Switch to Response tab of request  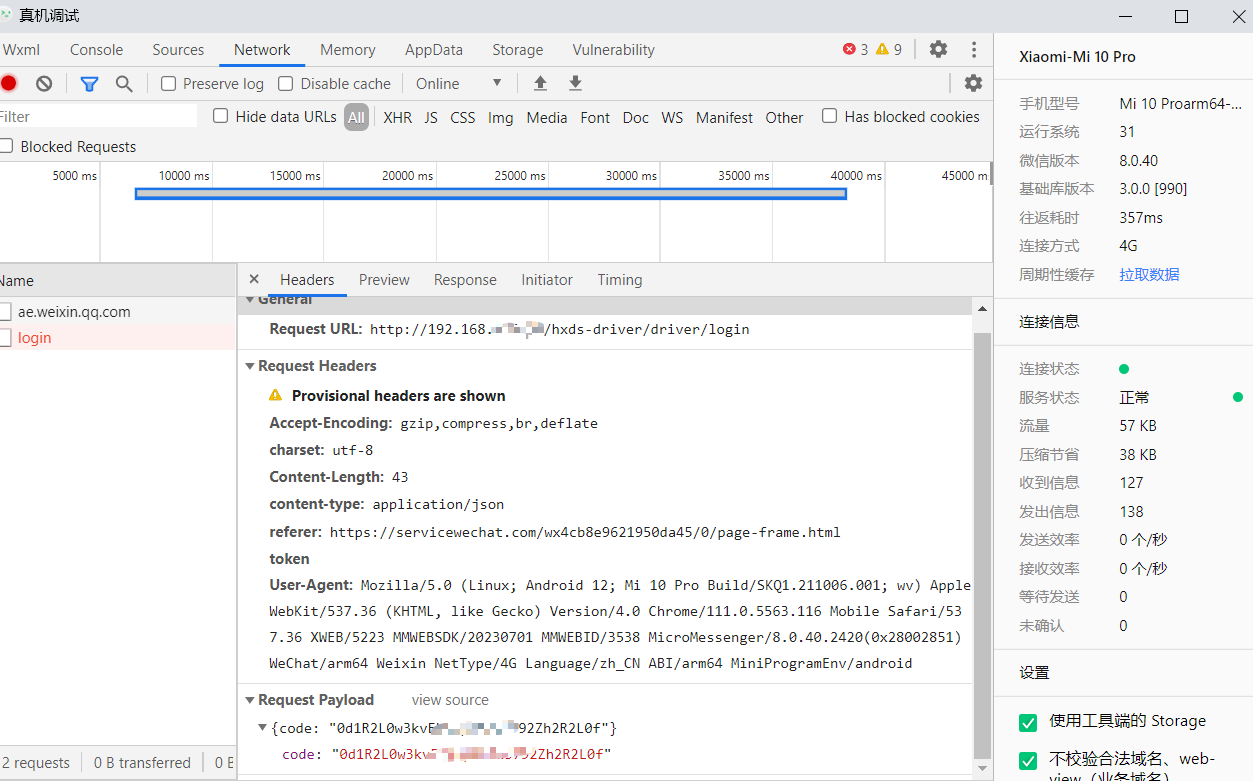(x=465, y=280)
